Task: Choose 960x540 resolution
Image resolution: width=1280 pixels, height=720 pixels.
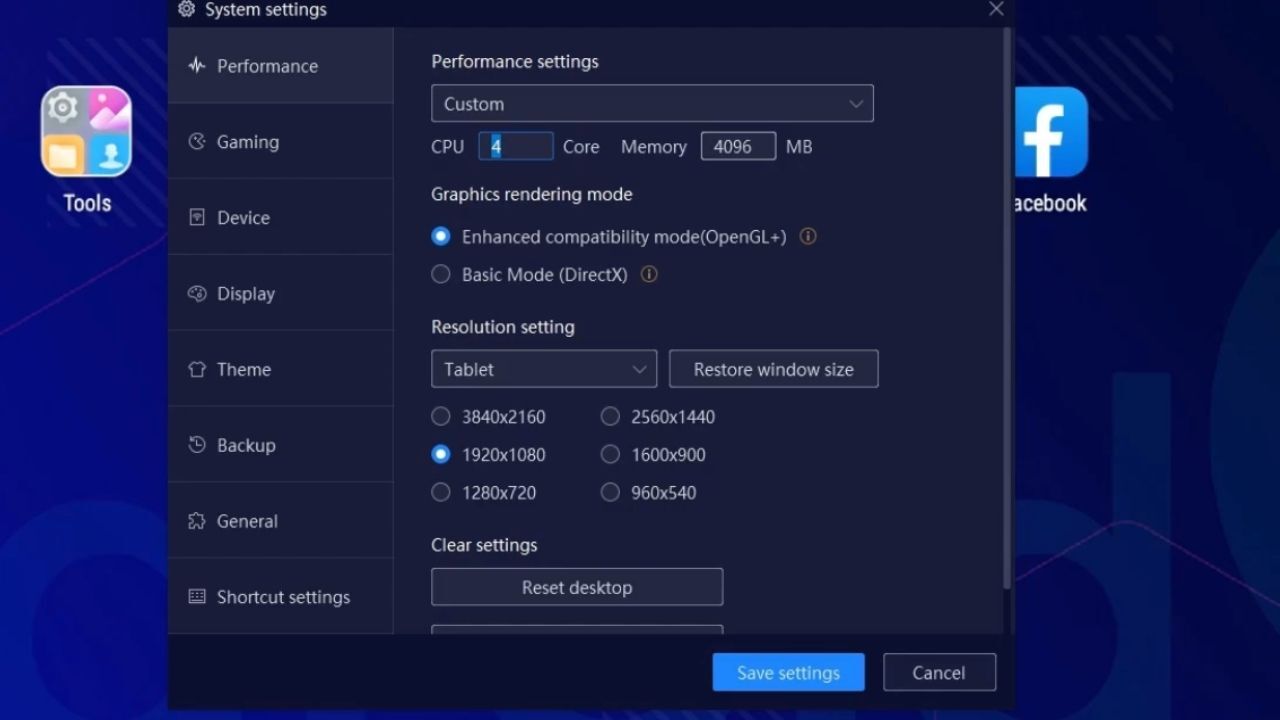Action: (610, 493)
